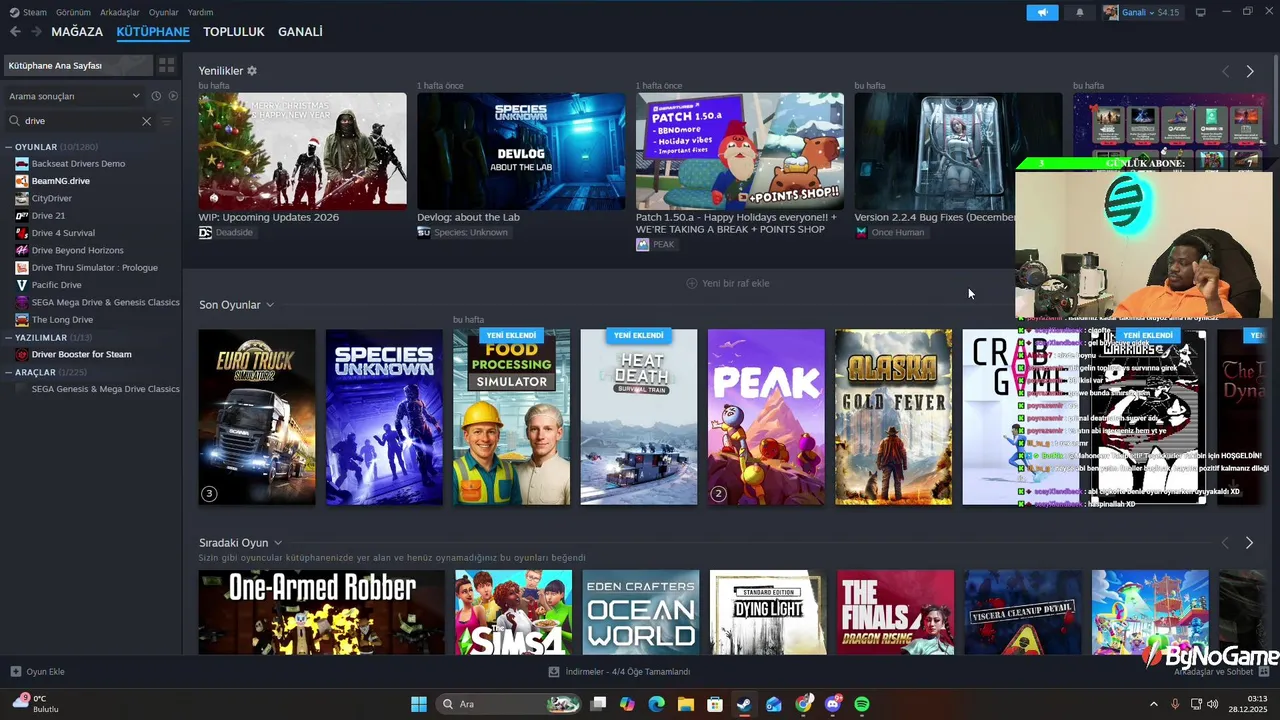Switch to the GANALİ profile tab
This screenshot has height=720, width=1280.
click(300, 32)
